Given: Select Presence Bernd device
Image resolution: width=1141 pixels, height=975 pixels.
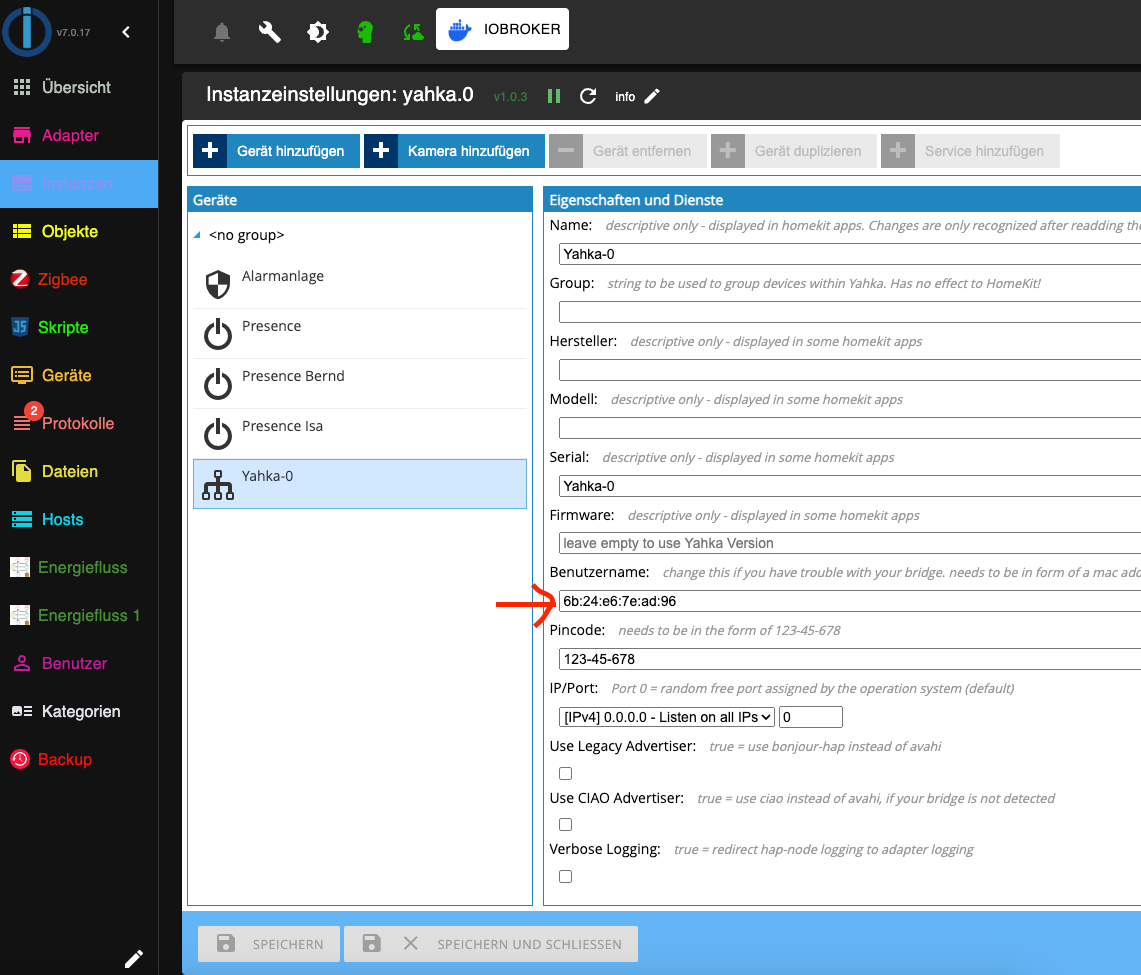Looking at the screenshot, I should tap(360, 384).
